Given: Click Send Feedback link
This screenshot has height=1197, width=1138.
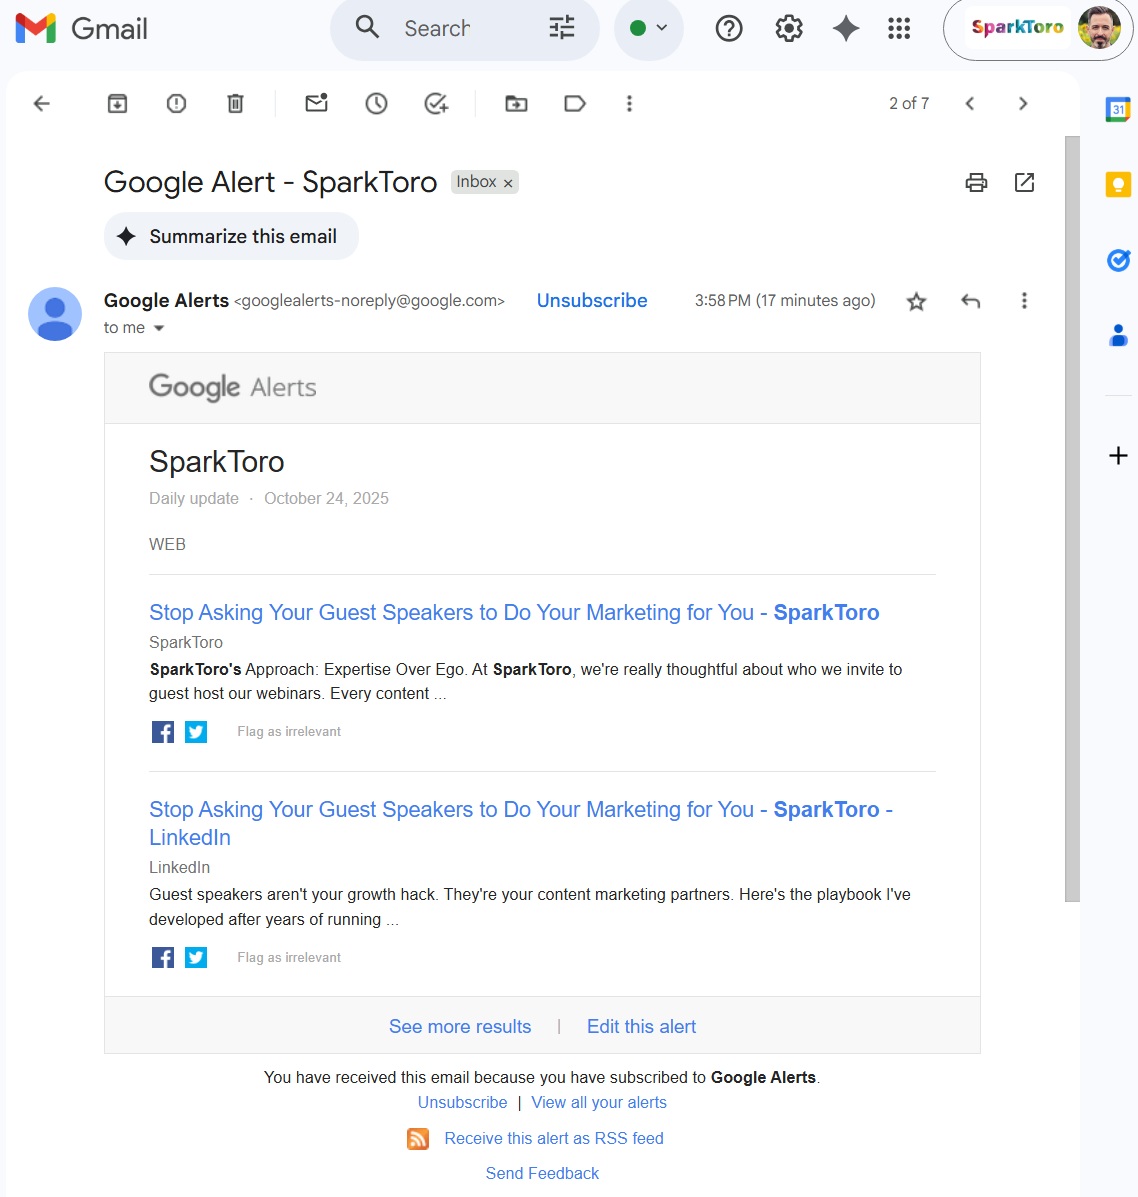Looking at the screenshot, I should click(543, 1173).
